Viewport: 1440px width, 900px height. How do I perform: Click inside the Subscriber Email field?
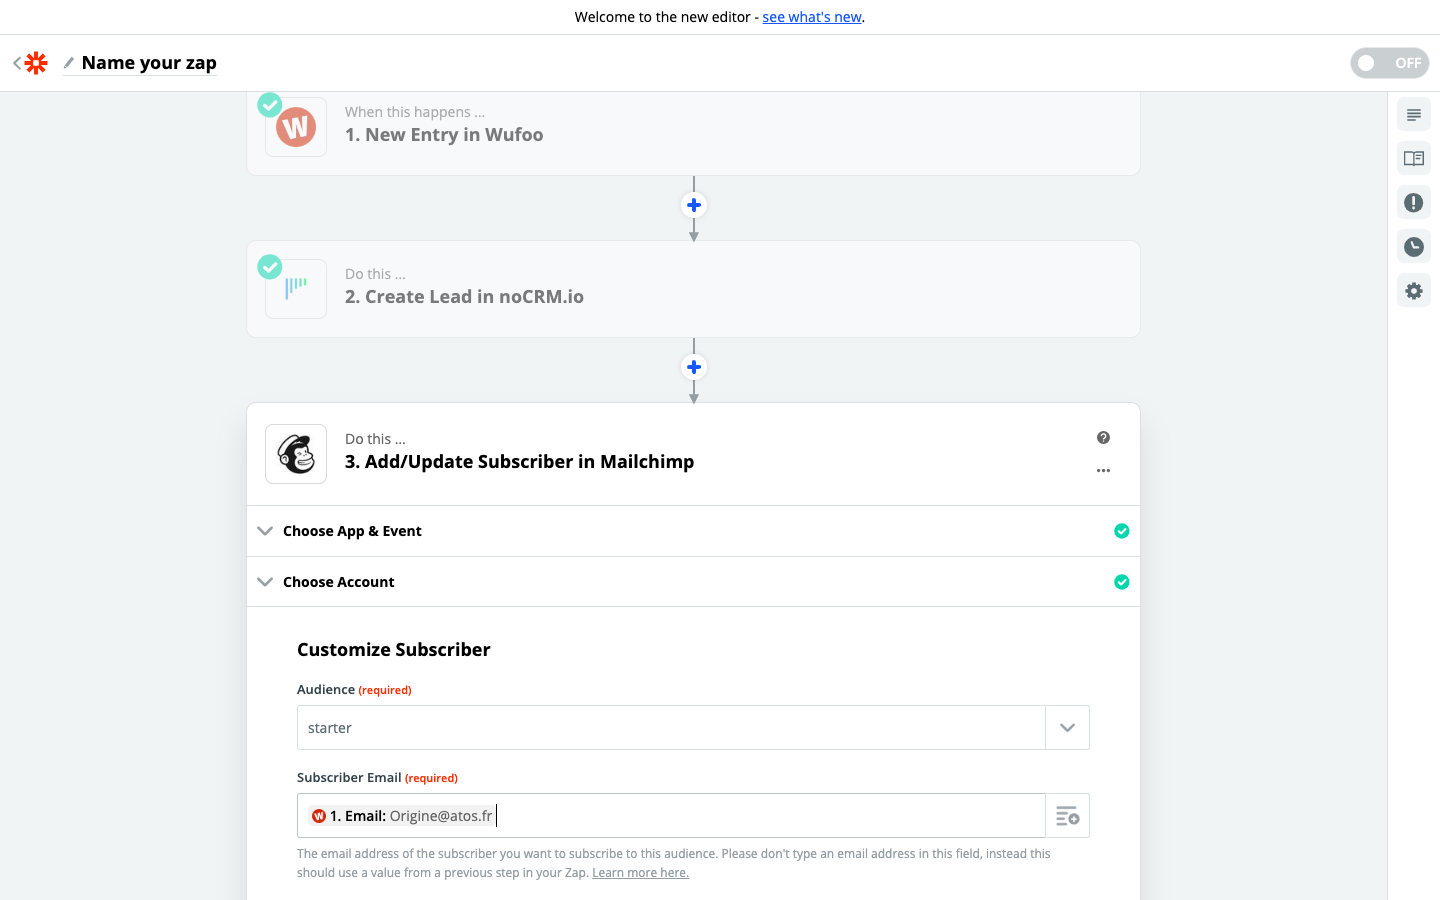pyautogui.click(x=760, y=816)
